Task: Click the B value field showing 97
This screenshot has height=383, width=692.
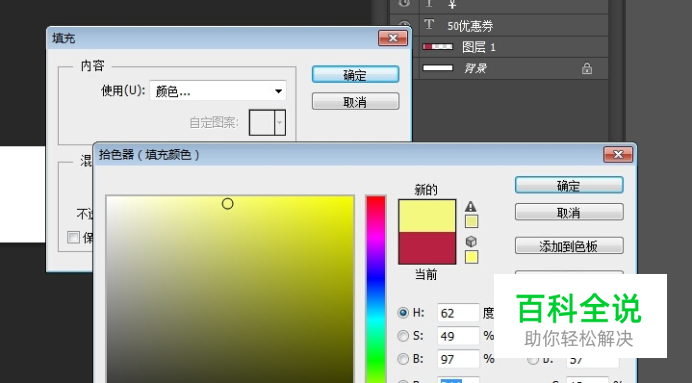Action: click(458, 359)
